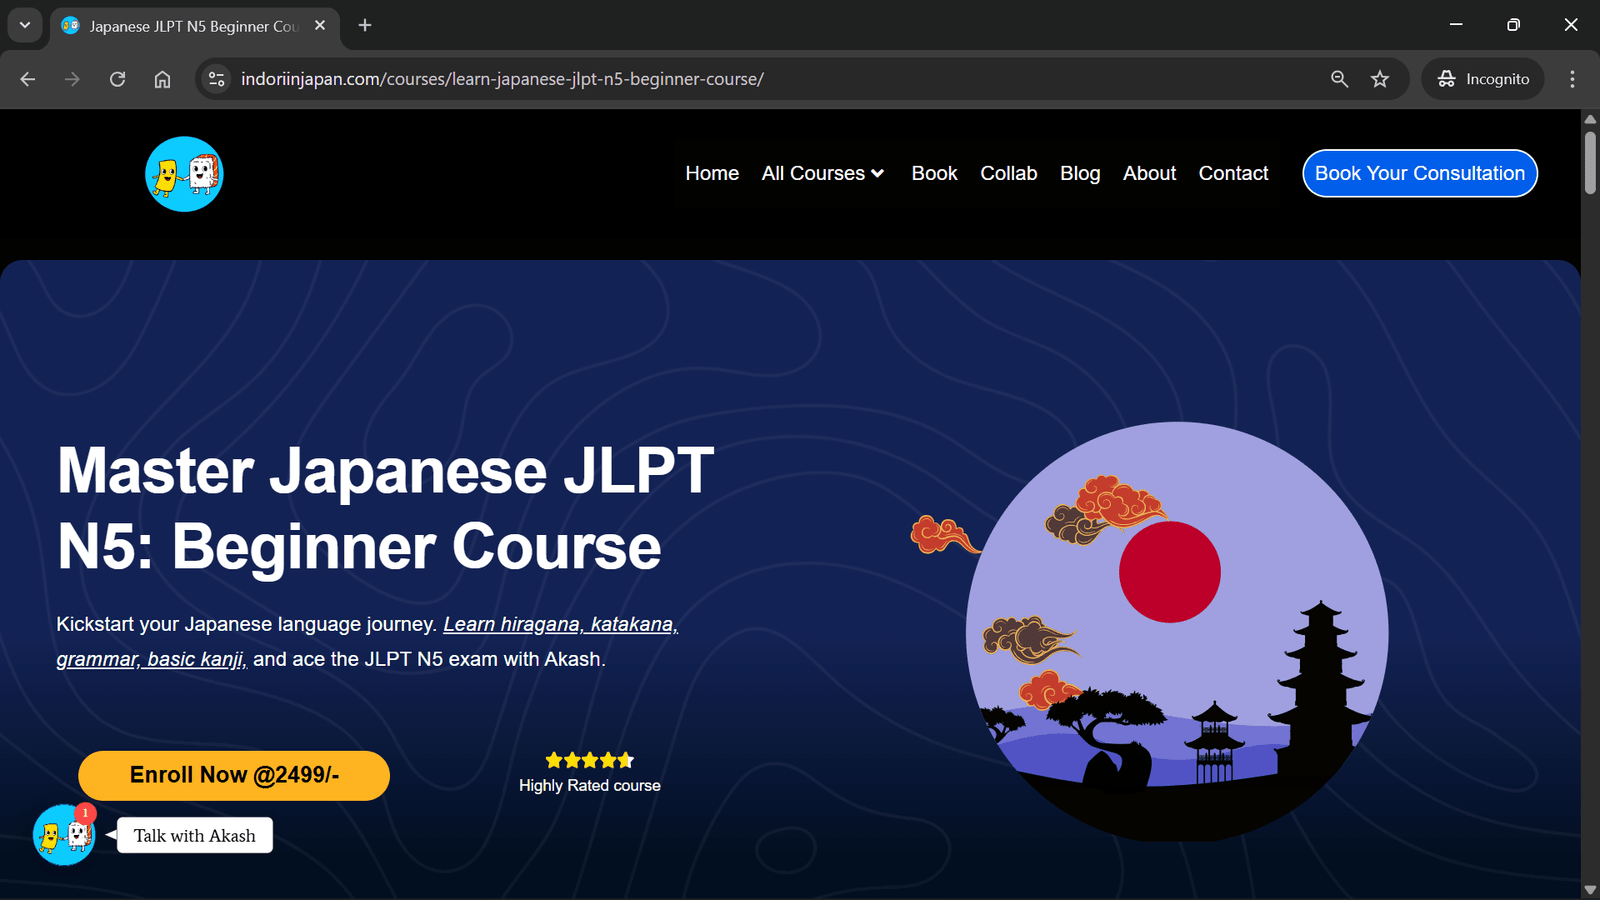The height and width of the screenshot is (900, 1600).
Task: Open the Blog menu item
Action: click(x=1080, y=173)
